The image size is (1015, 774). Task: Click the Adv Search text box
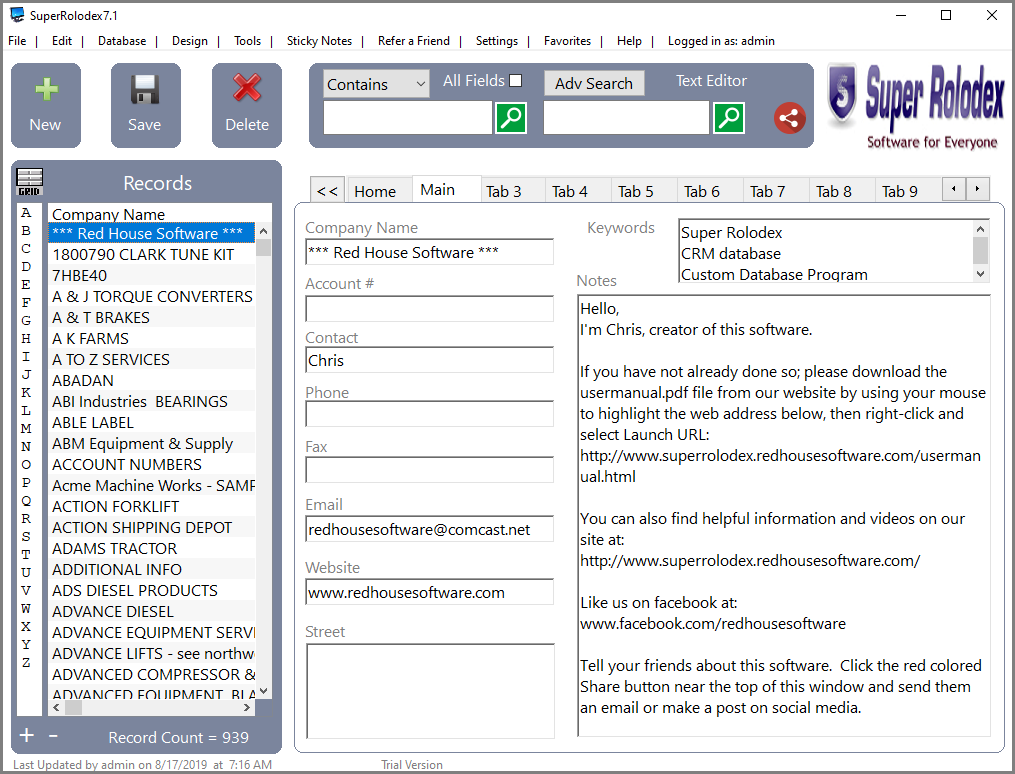626,118
